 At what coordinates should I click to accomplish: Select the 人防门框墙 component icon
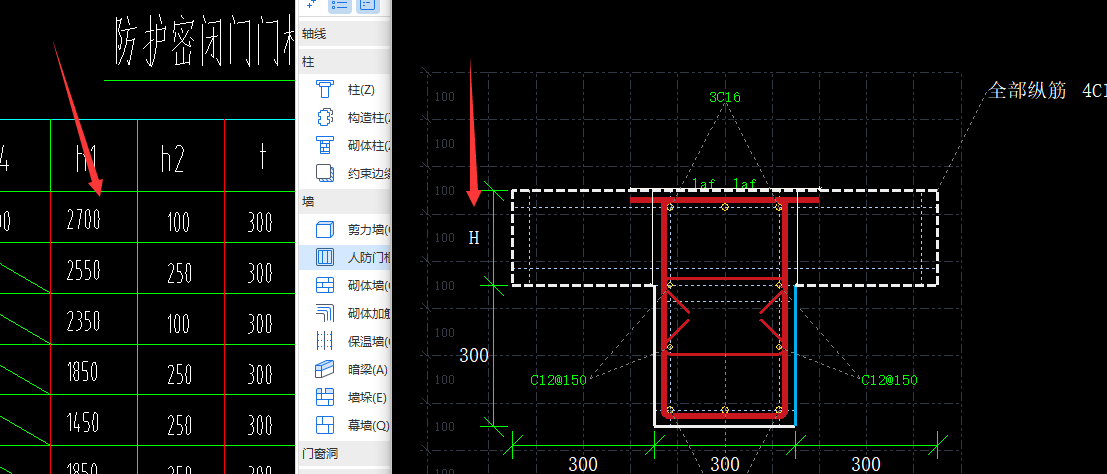325,257
